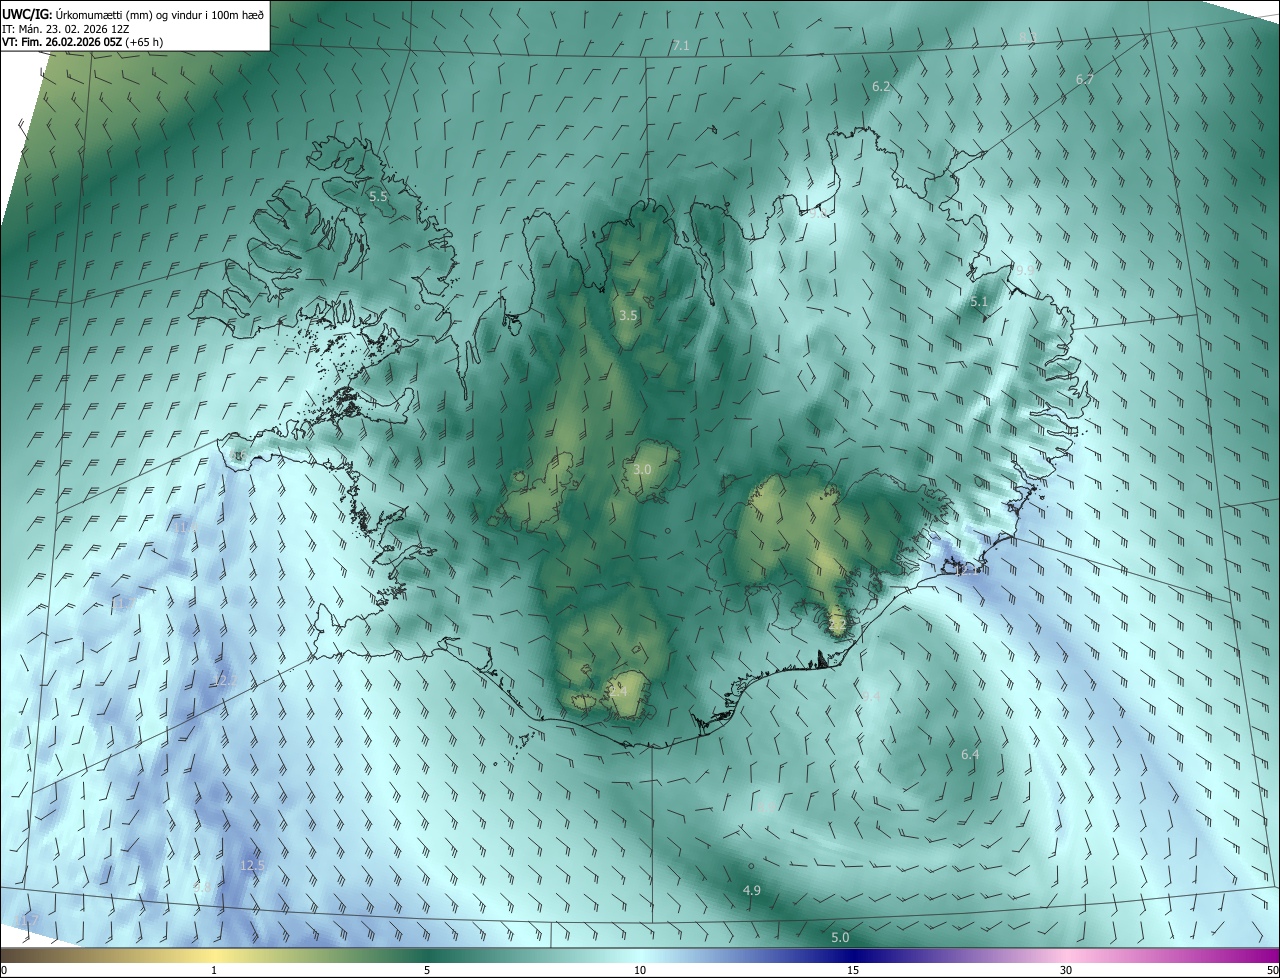Click the 6.2 value label on the map
Image resolution: width=1280 pixels, height=978 pixels.
coord(881,87)
